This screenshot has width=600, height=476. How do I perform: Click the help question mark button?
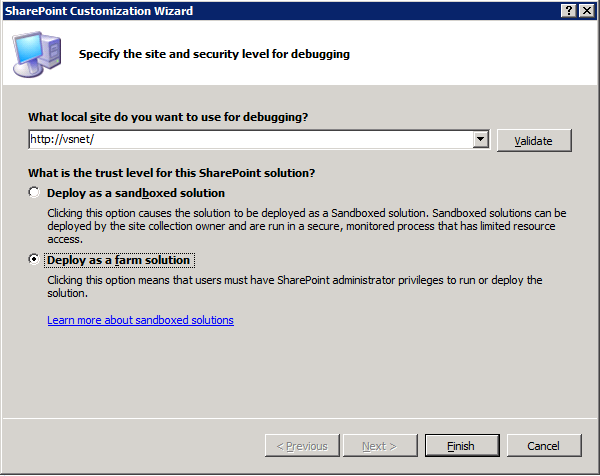[x=569, y=11]
